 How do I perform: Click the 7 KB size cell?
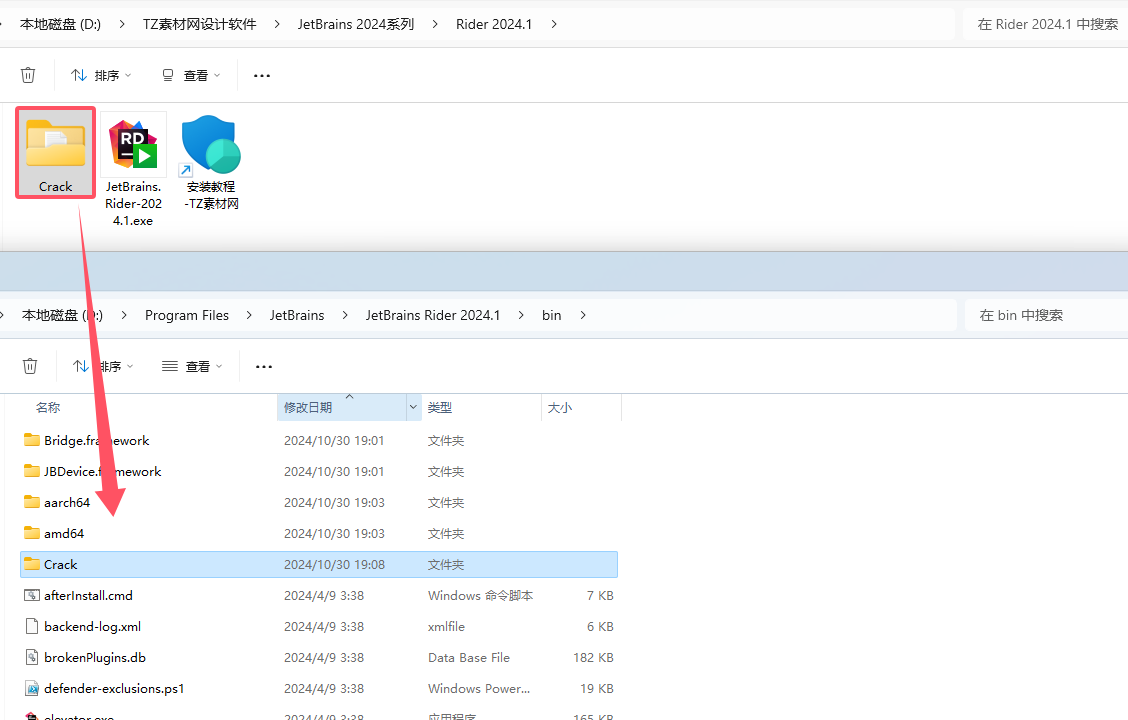(x=600, y=596)
